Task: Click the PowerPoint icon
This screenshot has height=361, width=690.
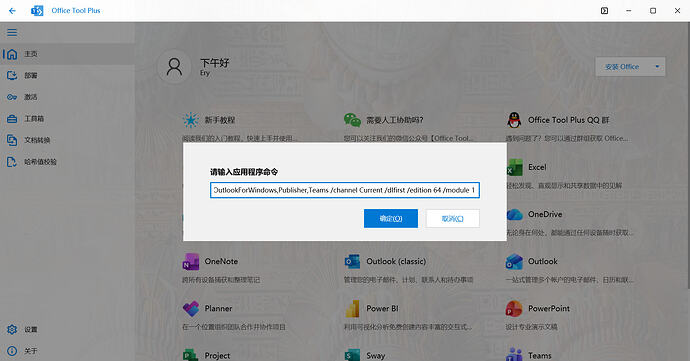Action: pos(514,309)
